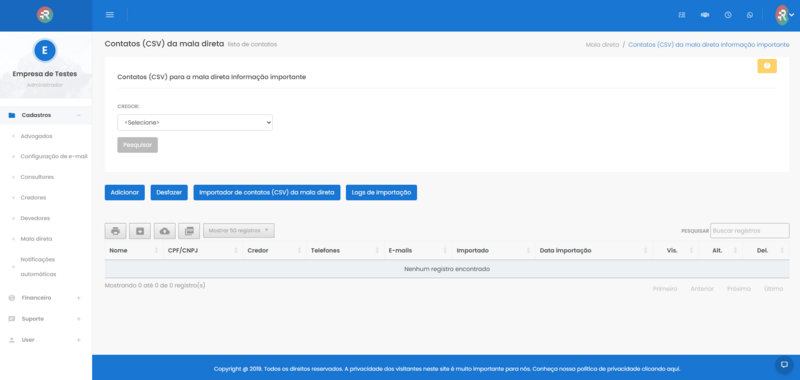Open Mala direta sidebar item
This screenshot has width=800, height=380.
point(36,239)
